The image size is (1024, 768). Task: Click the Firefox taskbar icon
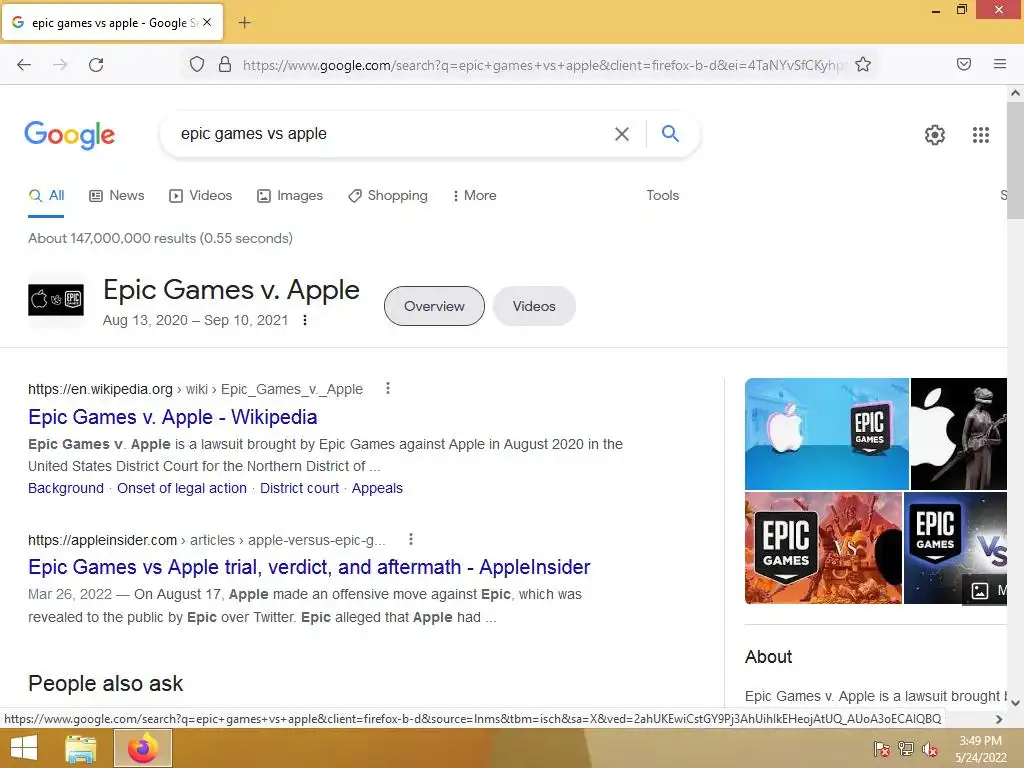point(143,748)
